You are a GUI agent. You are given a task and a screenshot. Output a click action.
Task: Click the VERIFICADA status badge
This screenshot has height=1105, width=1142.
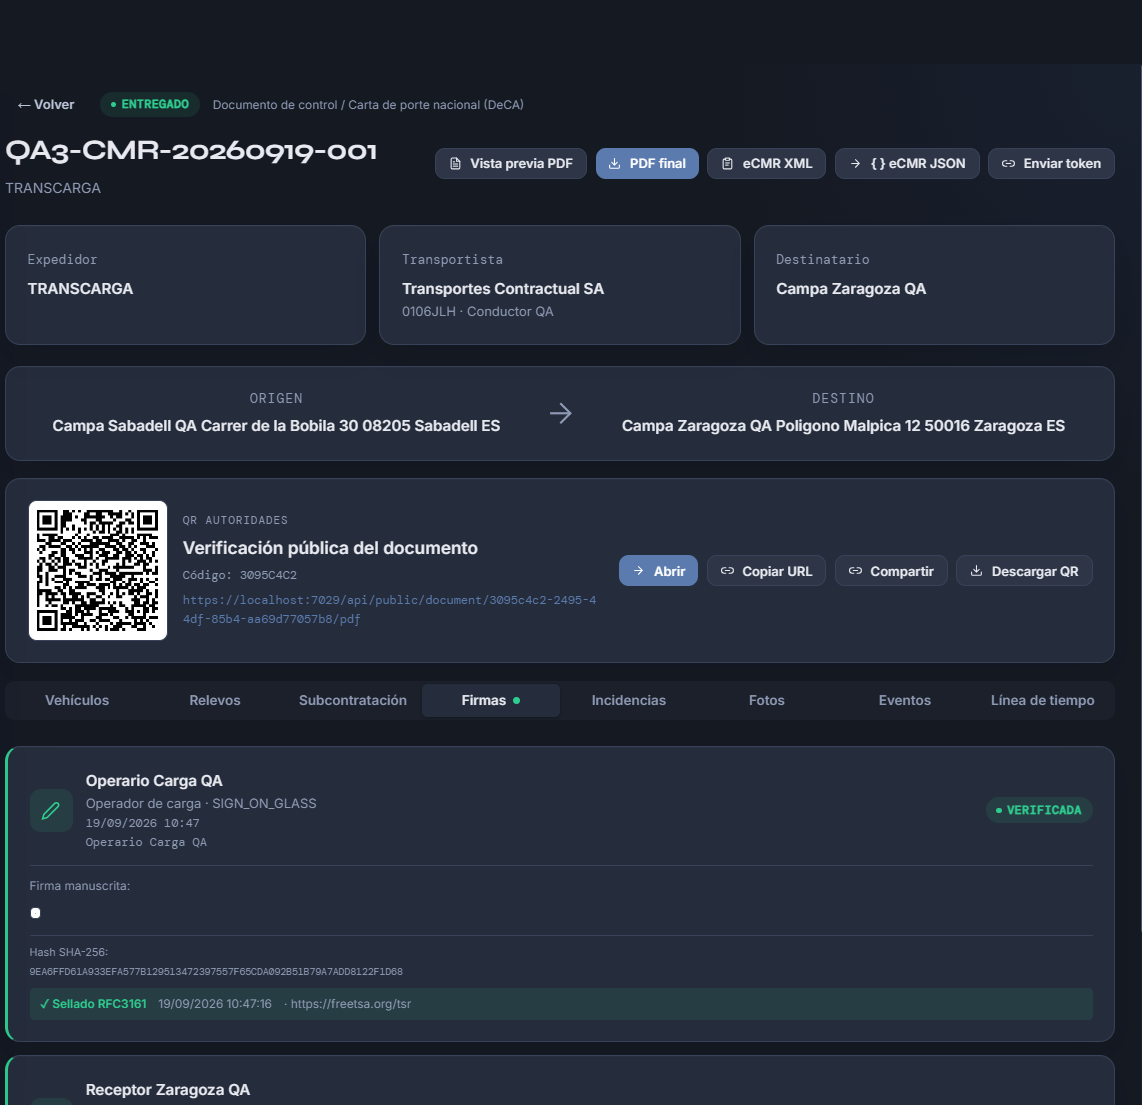(1039, 810)
